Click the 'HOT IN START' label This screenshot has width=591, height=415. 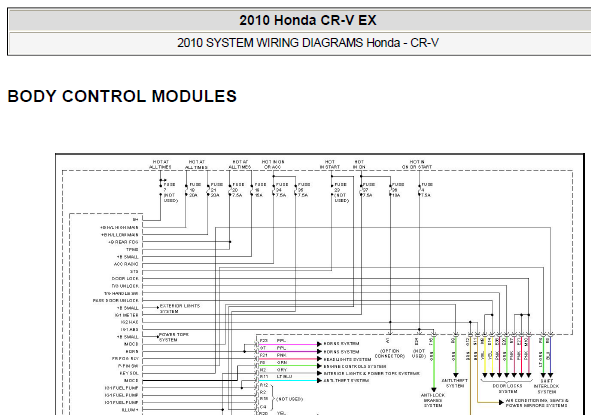click(330, 164)
